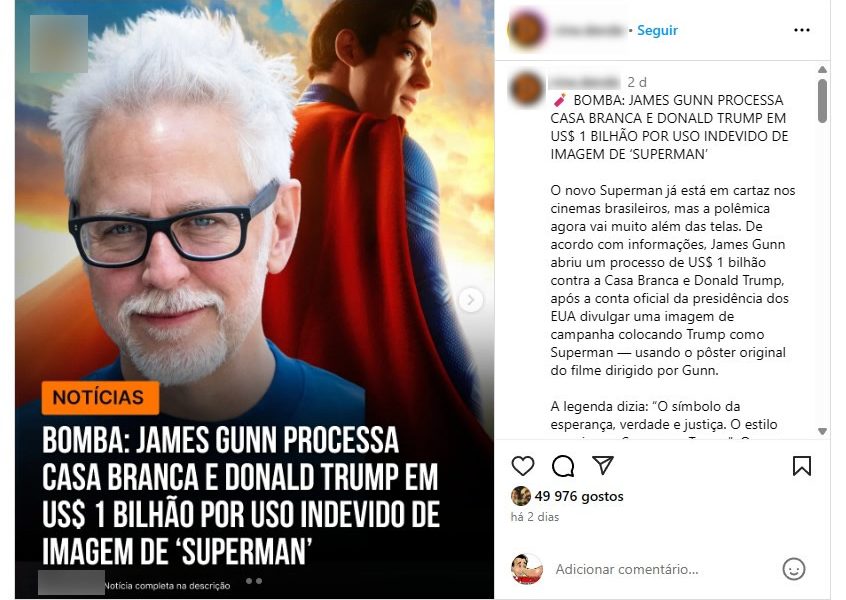The height and width of the screenshot is (600, 846).
Task: Click the caption scrollbar thumb
Action: click(822, 101)
